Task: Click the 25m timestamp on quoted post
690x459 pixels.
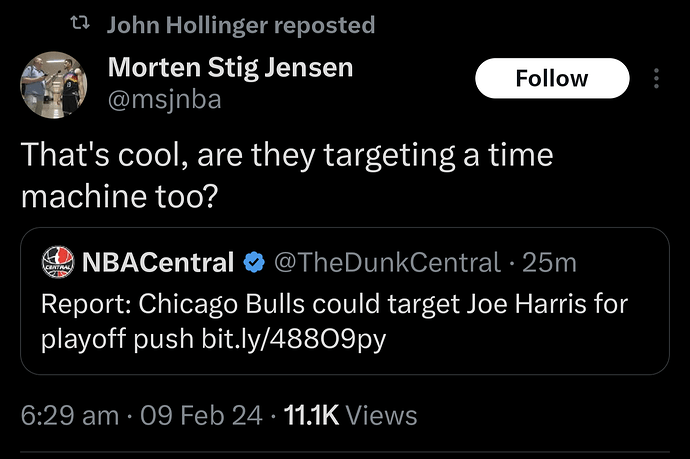Action: (549, 263)
